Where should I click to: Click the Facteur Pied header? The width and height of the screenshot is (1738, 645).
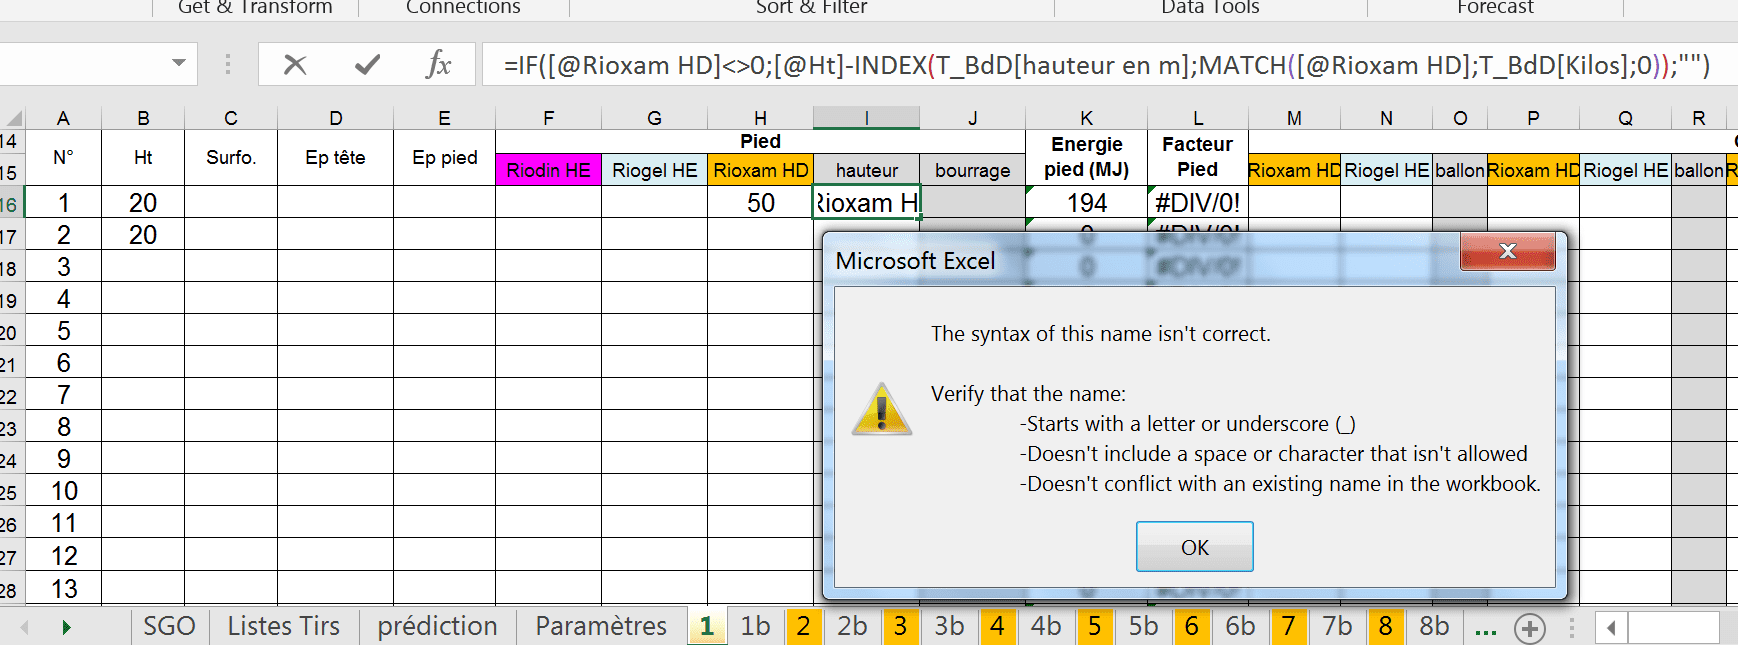[x=1197, y=157]
